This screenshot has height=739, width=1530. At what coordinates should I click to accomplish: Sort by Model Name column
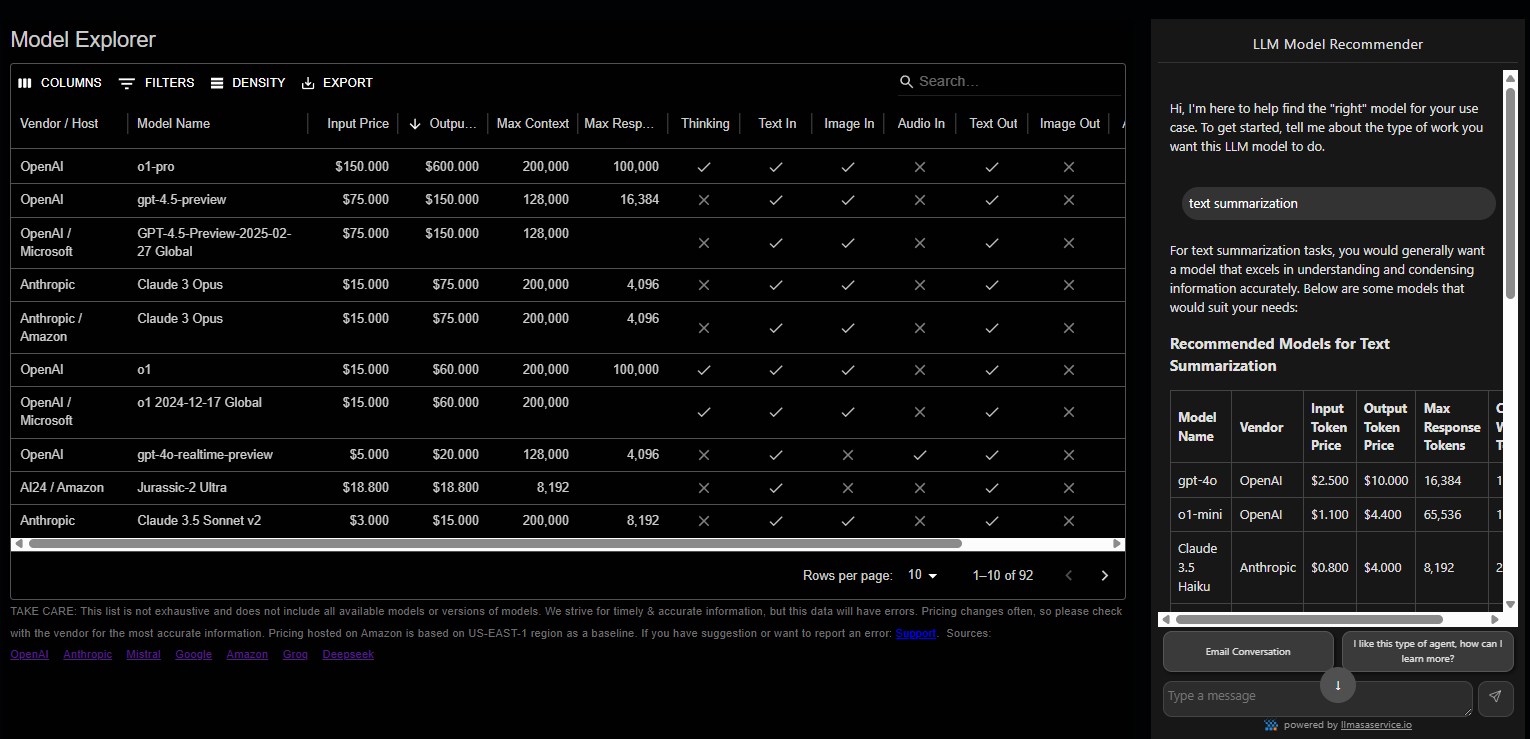pos(173,123)
